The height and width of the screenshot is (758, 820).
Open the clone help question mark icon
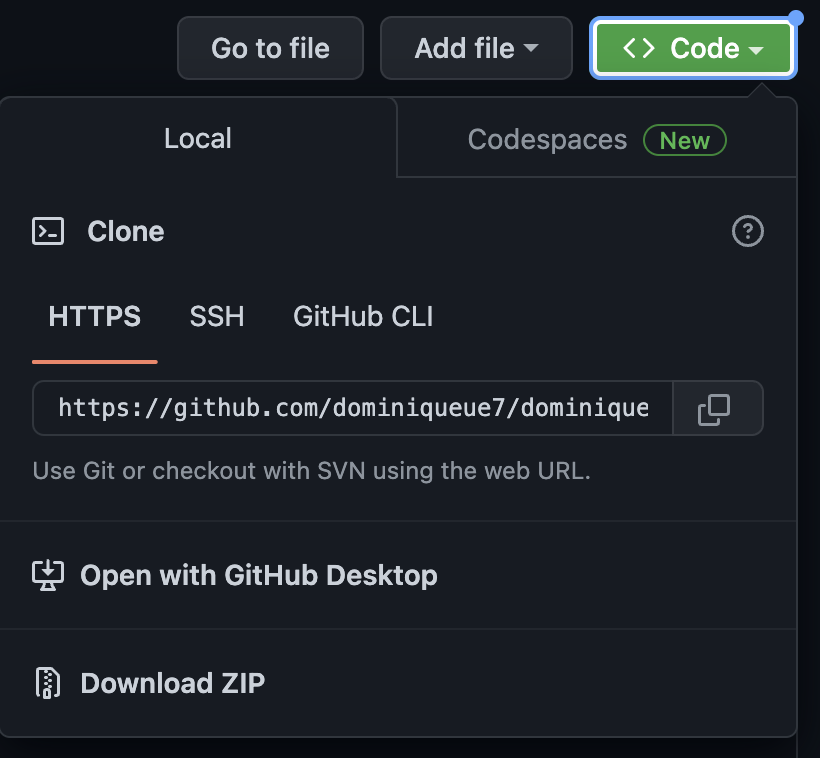[747, 231]
